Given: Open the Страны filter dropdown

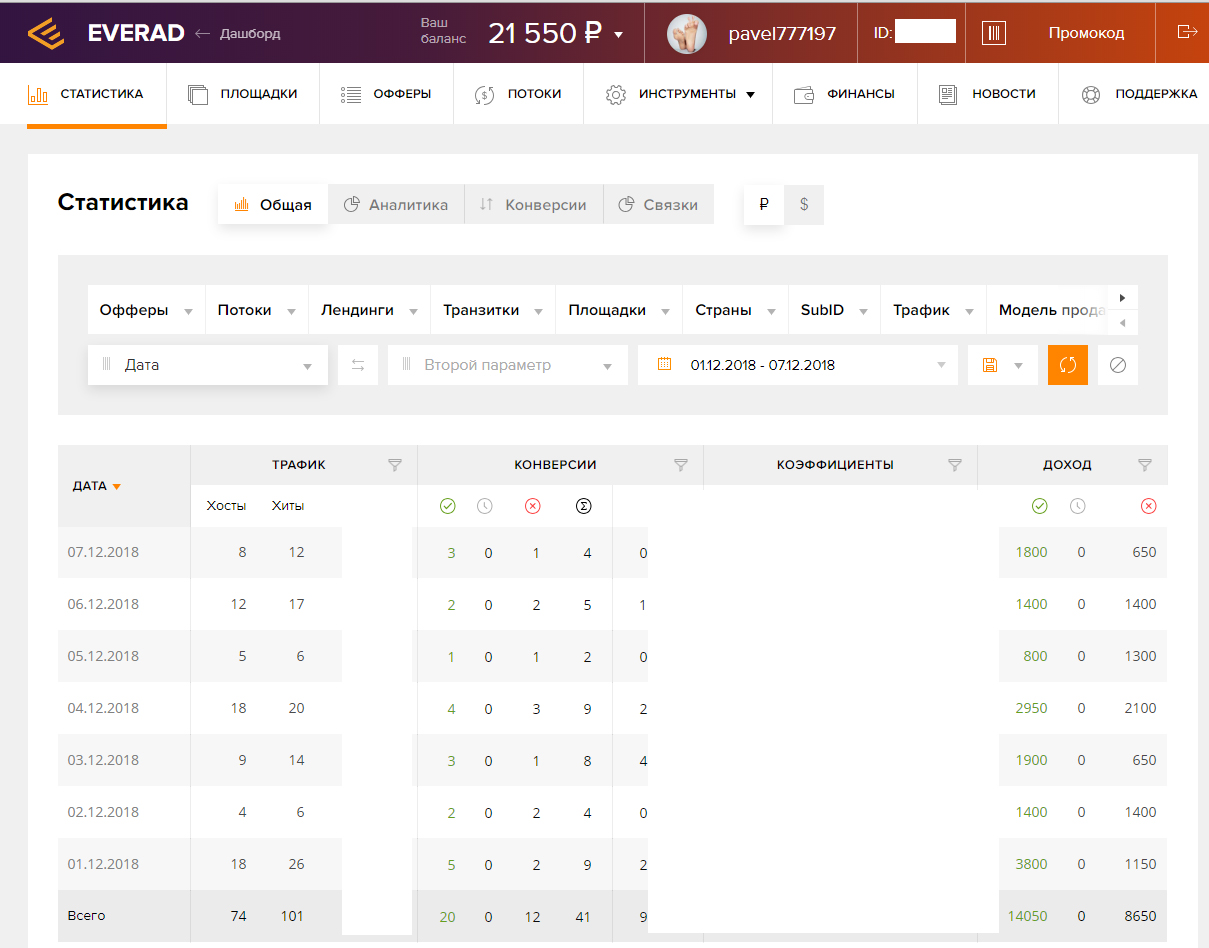Looking at the screenshot, I should [x=734, y=310].
